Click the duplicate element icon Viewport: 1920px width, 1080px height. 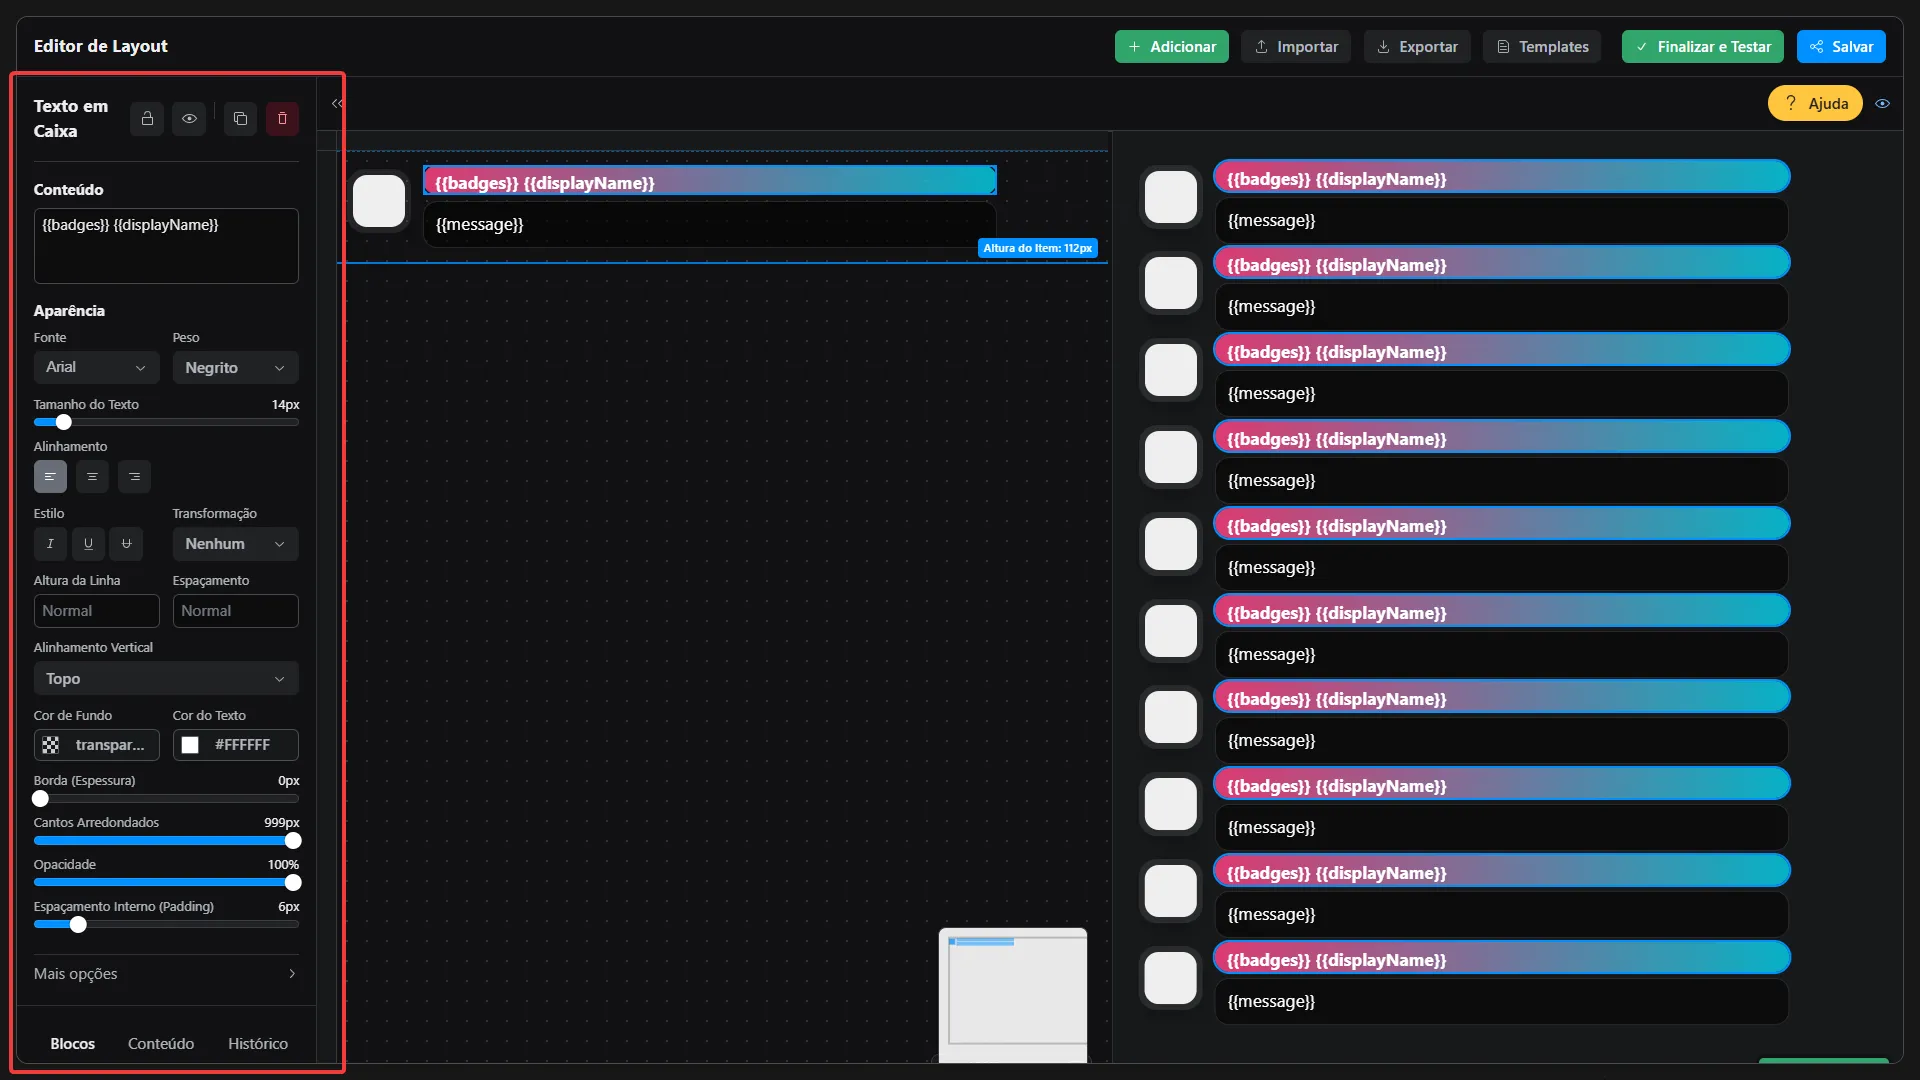(240, 119)
